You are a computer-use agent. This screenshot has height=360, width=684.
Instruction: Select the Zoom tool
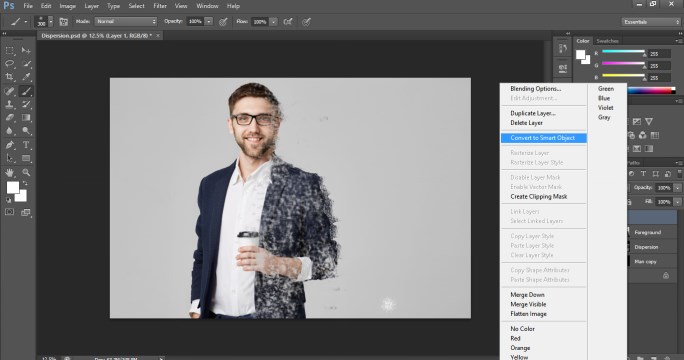(26, 173)
